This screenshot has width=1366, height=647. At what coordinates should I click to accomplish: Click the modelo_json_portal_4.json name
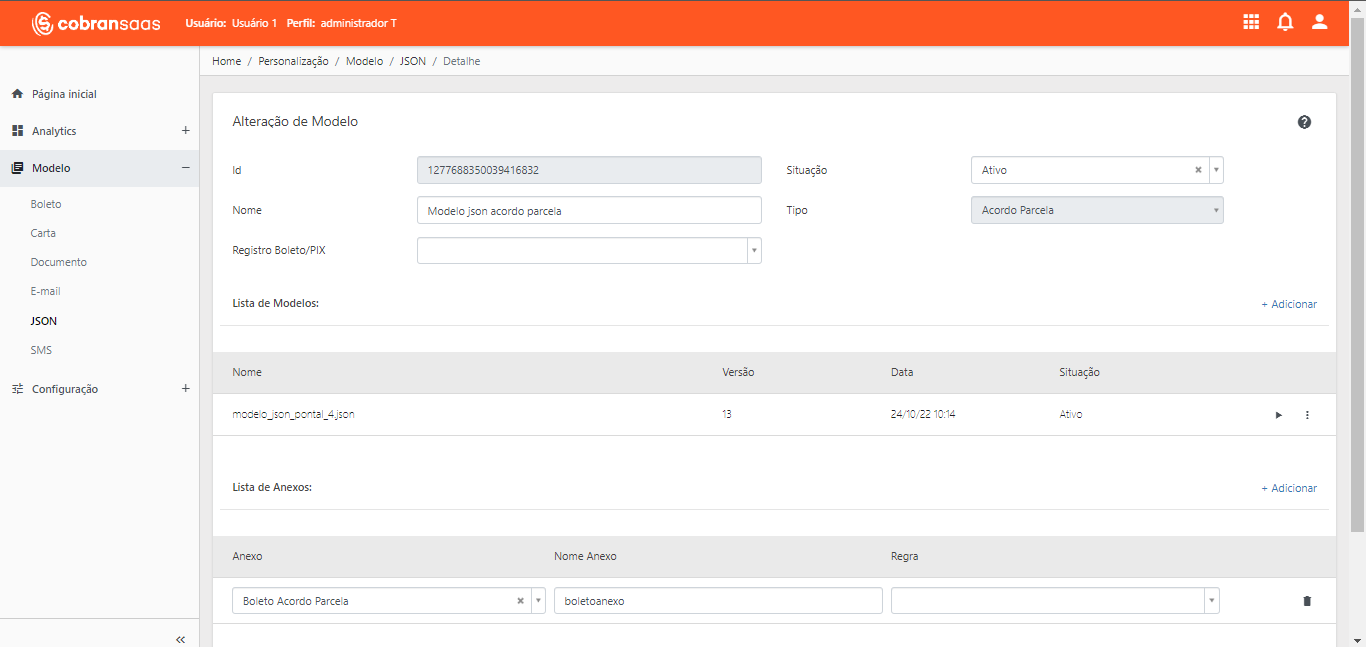[293, 414]
